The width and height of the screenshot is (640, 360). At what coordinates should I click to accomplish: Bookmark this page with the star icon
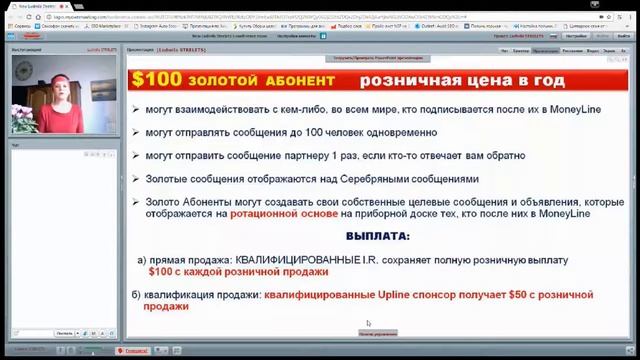[609, 17]
